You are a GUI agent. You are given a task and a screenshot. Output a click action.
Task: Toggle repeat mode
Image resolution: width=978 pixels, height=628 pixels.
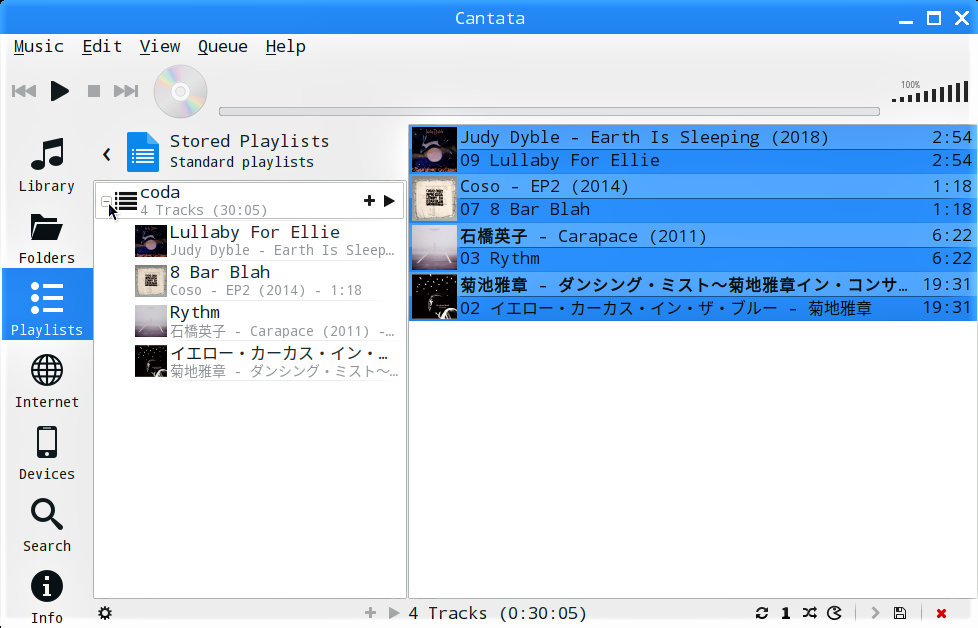coord(762,613)
